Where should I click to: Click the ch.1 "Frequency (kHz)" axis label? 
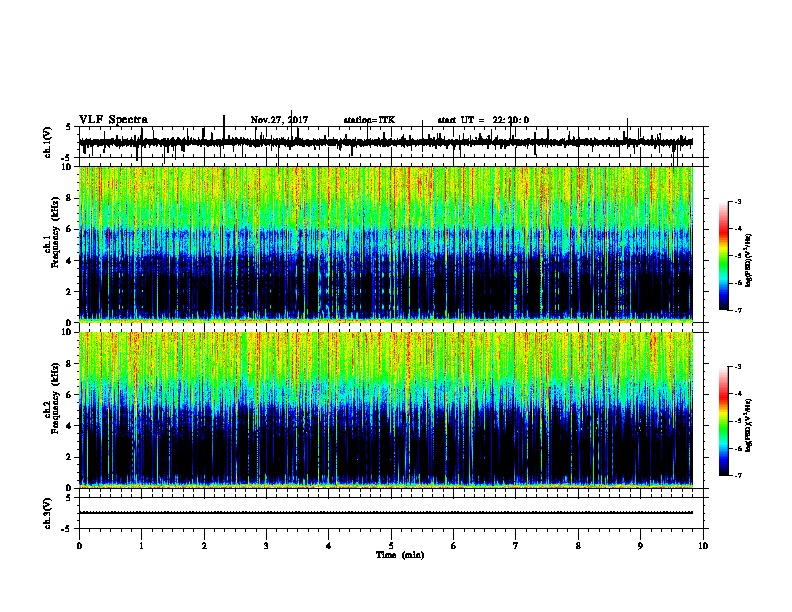point(56,233)
